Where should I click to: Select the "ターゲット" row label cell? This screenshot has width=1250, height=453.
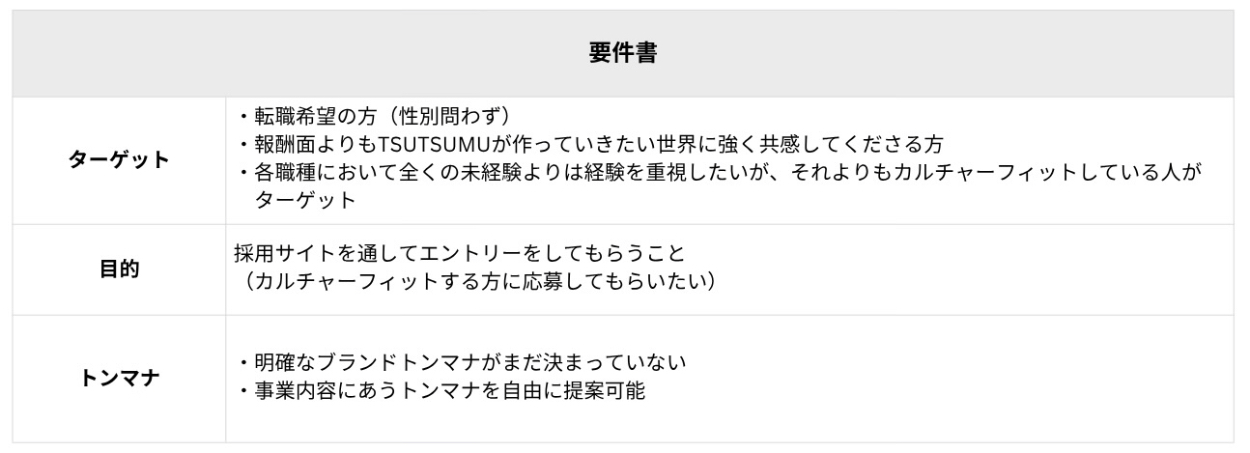tap(119, 161)
